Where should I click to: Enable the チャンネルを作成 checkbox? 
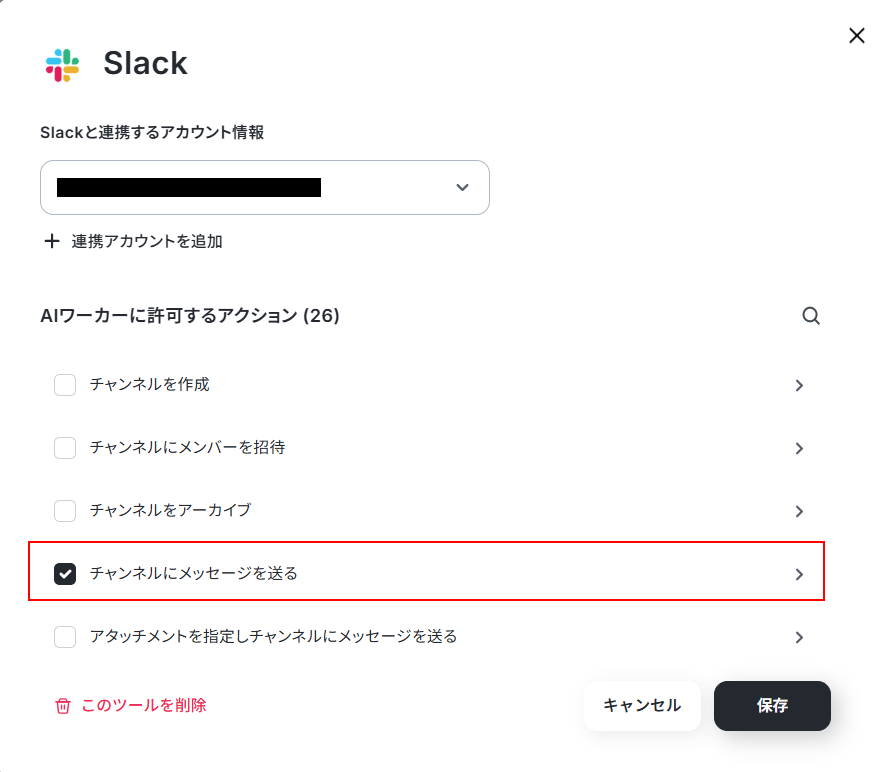click(x=65, y=385)
